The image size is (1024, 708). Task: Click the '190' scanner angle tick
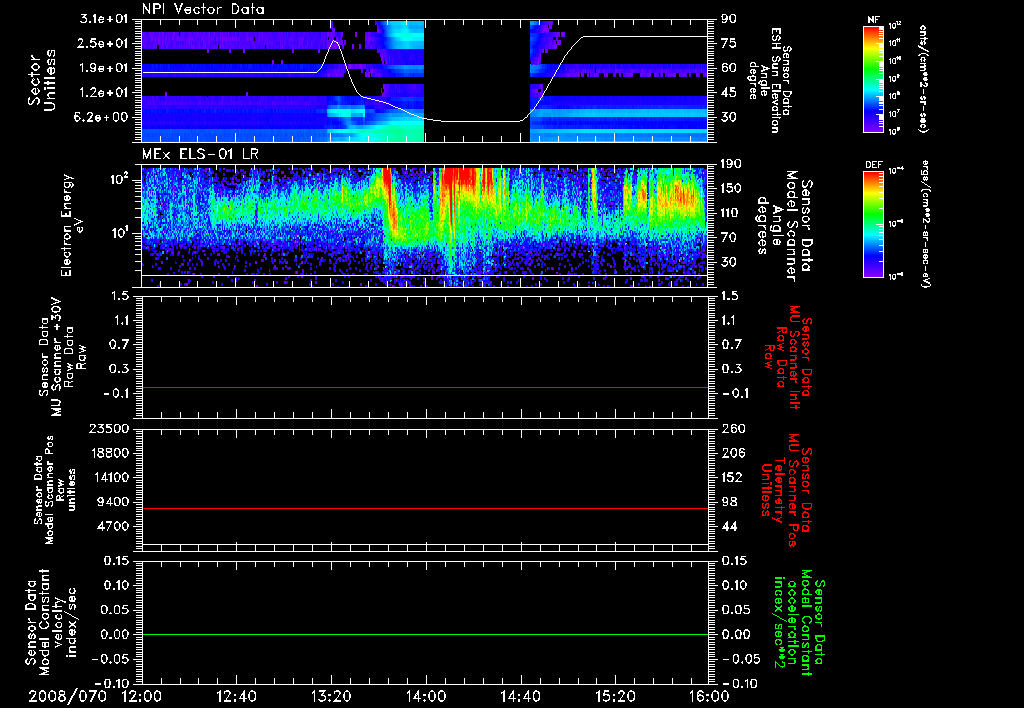click(x=732, y=164)
